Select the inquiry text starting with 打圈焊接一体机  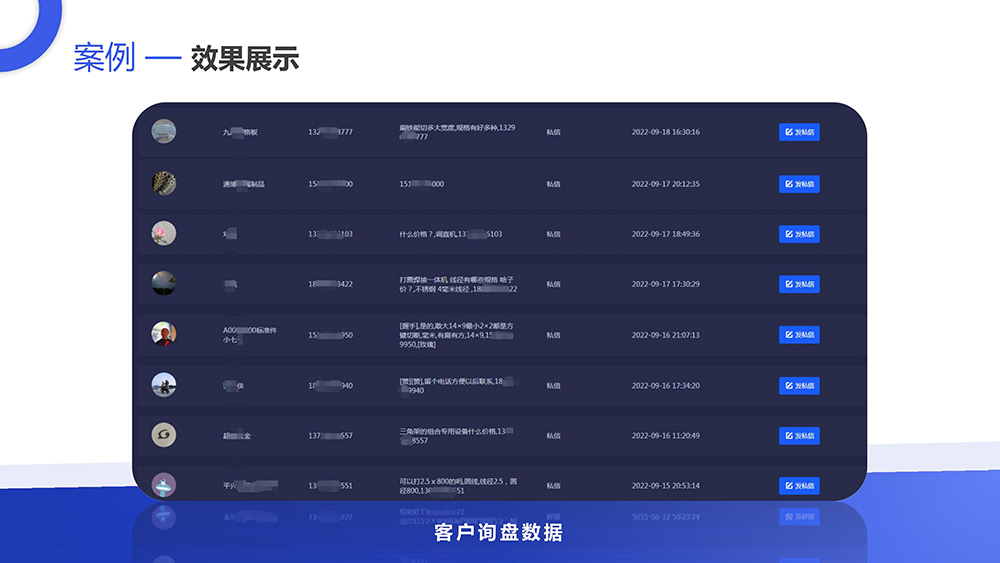[458, 284]
